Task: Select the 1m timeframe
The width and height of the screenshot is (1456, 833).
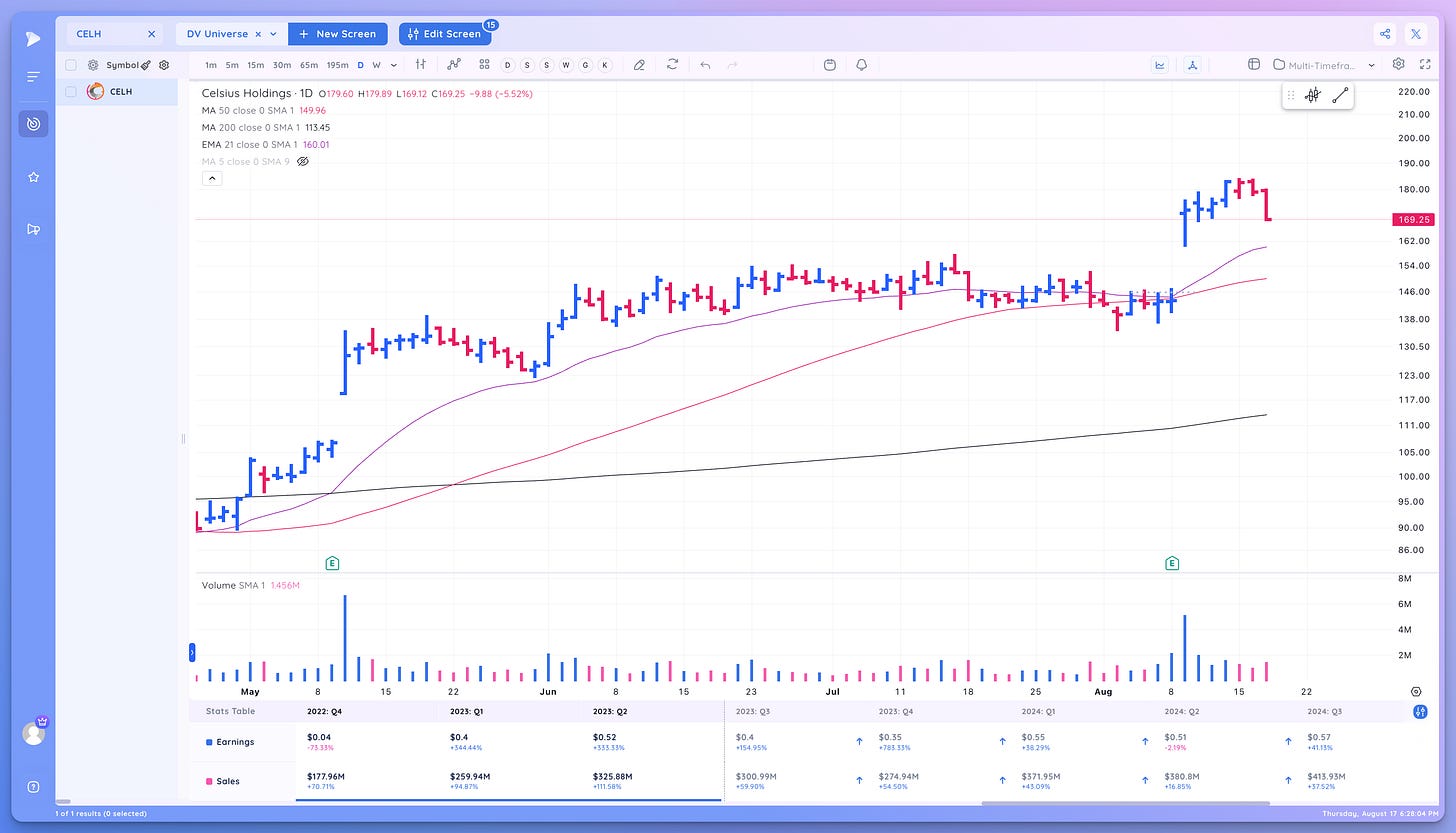Action: pyautogui.click(x=210, y=65)
